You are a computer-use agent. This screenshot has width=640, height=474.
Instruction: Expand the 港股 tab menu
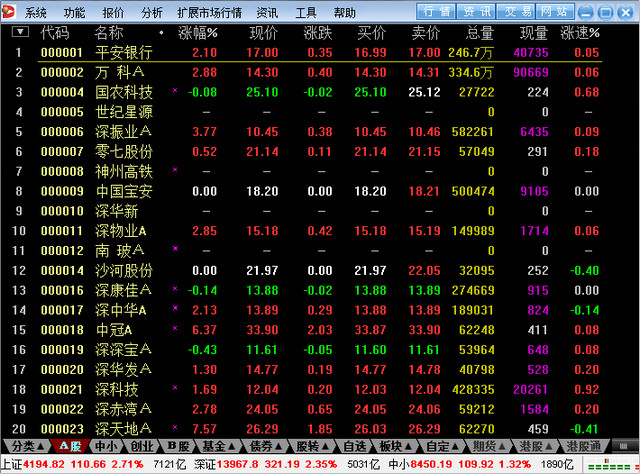[536, 446]
